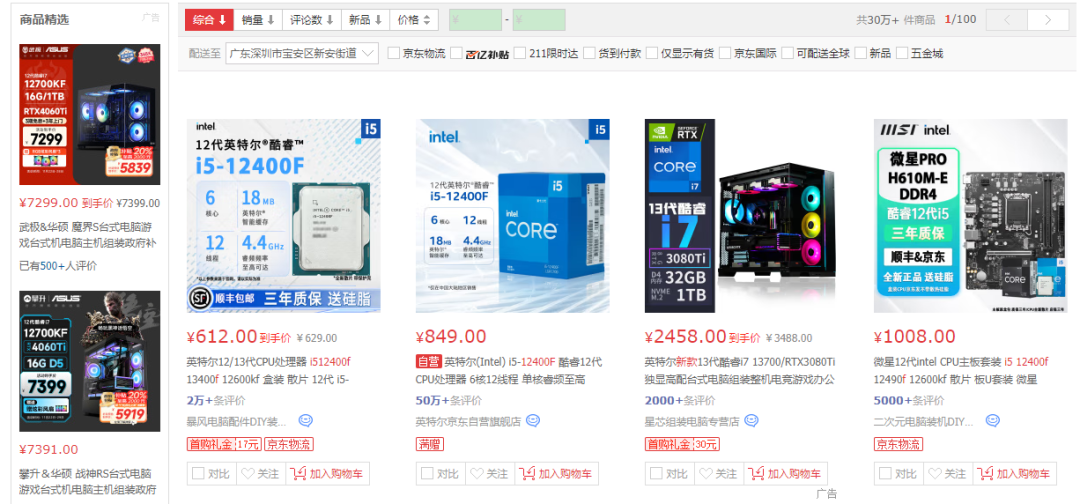Sort by 综合 tab
The height and width of the screenshot is (504, 1080).
point(209,20)
